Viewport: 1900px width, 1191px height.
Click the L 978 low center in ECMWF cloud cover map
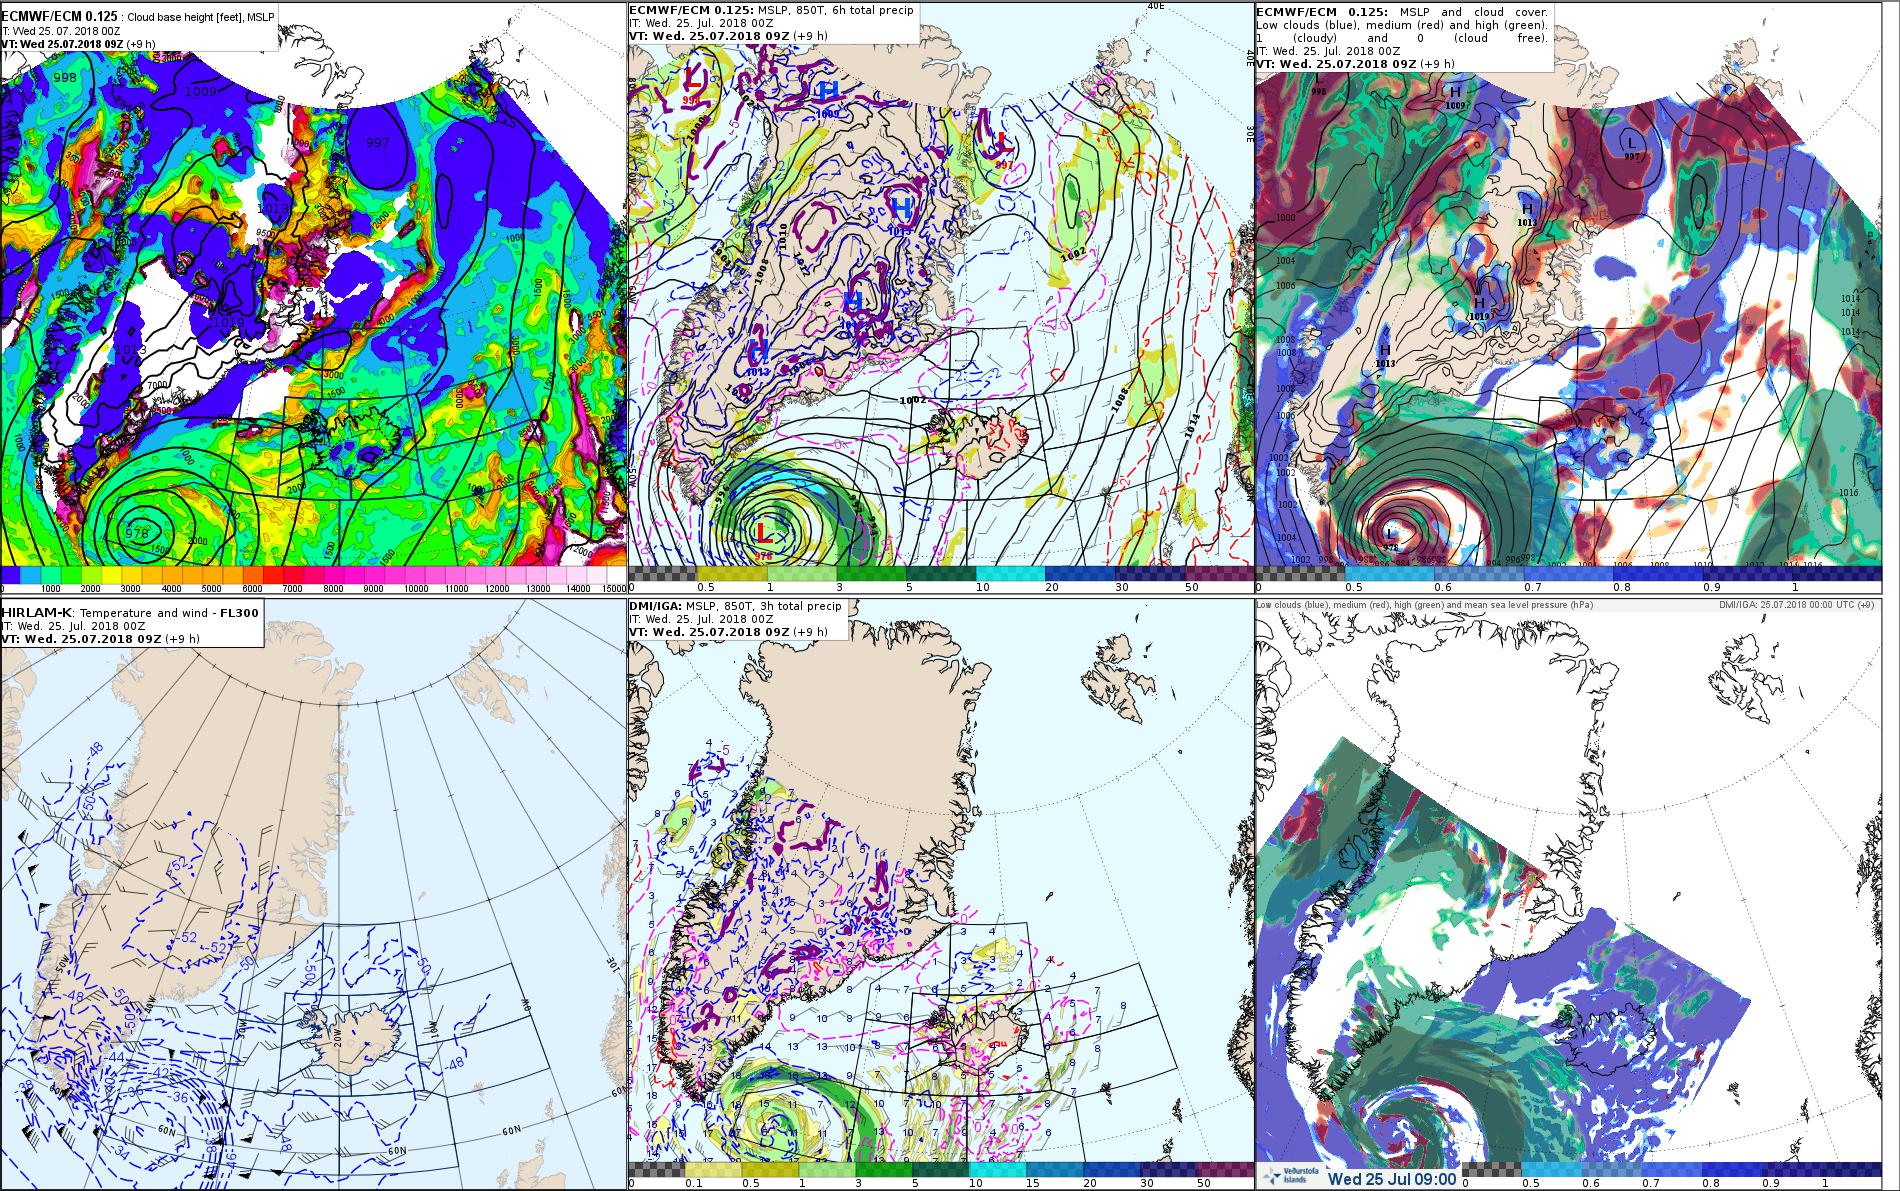point(1389,540)
